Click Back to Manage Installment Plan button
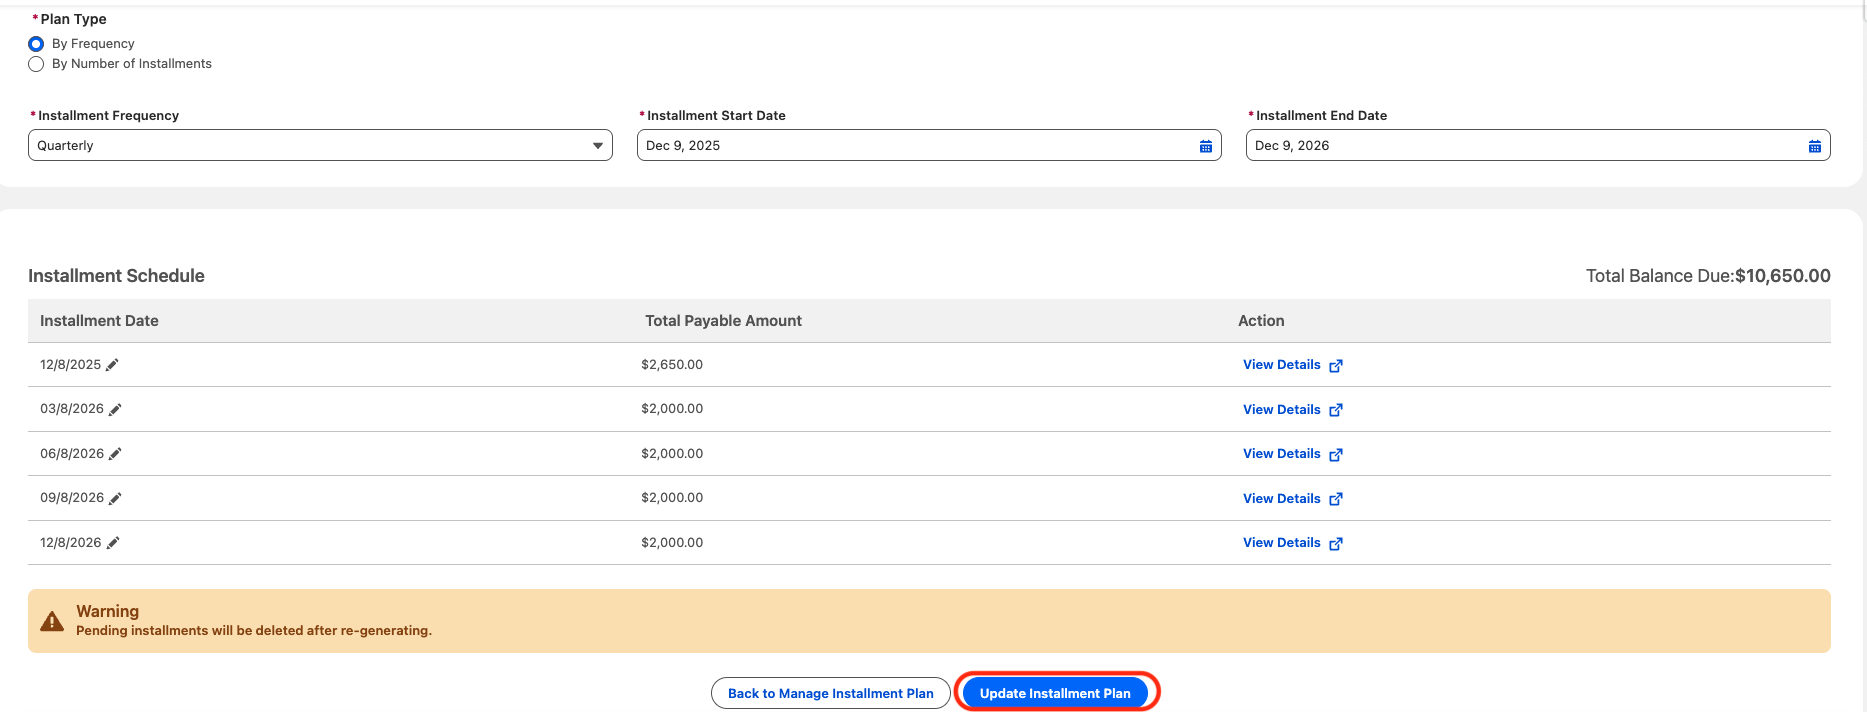 (x=830, y=693)
